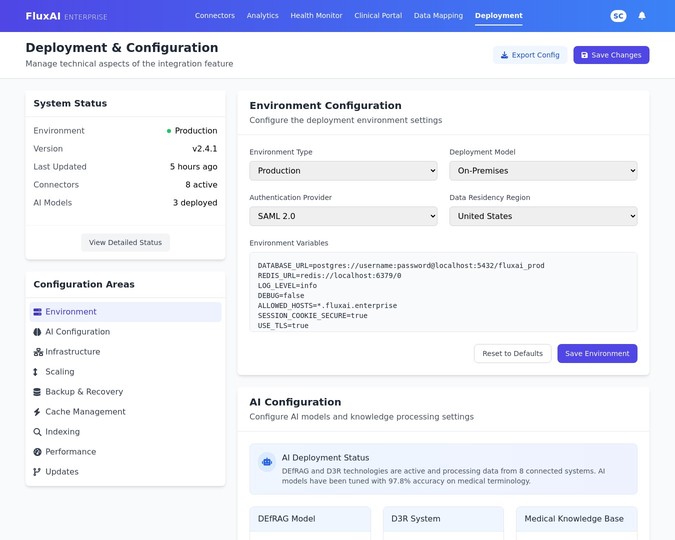The width and height of the screenshot is (675, 540).
Task: Select Performance in Configuration Areas
Action: pos(125,452)
